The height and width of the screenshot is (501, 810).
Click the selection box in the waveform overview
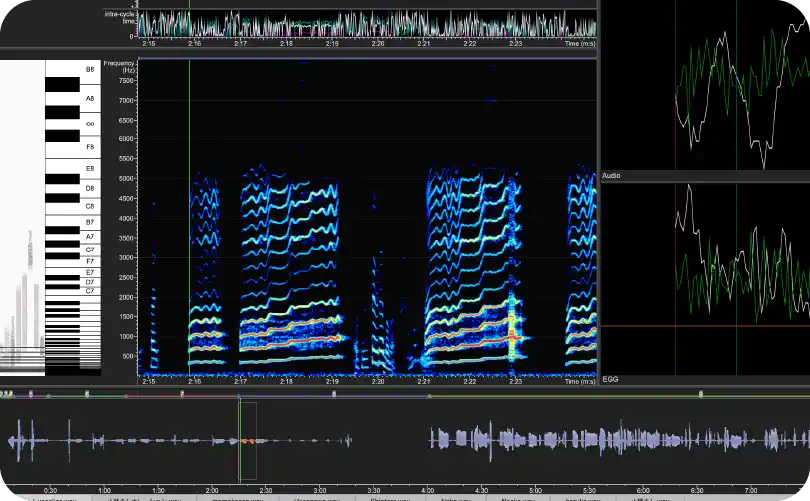point(247,440)
